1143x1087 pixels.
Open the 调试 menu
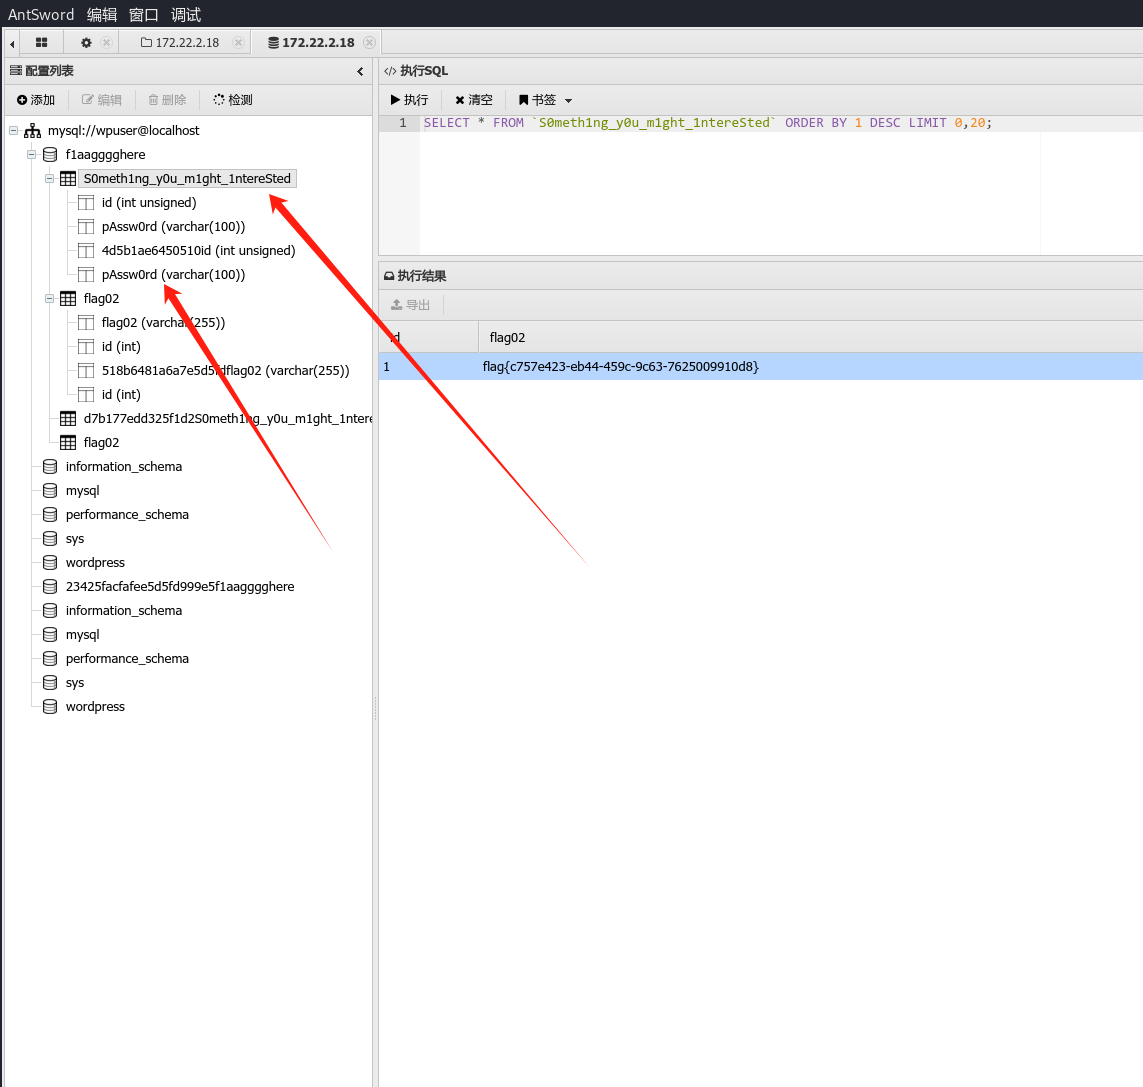point(185,14)
